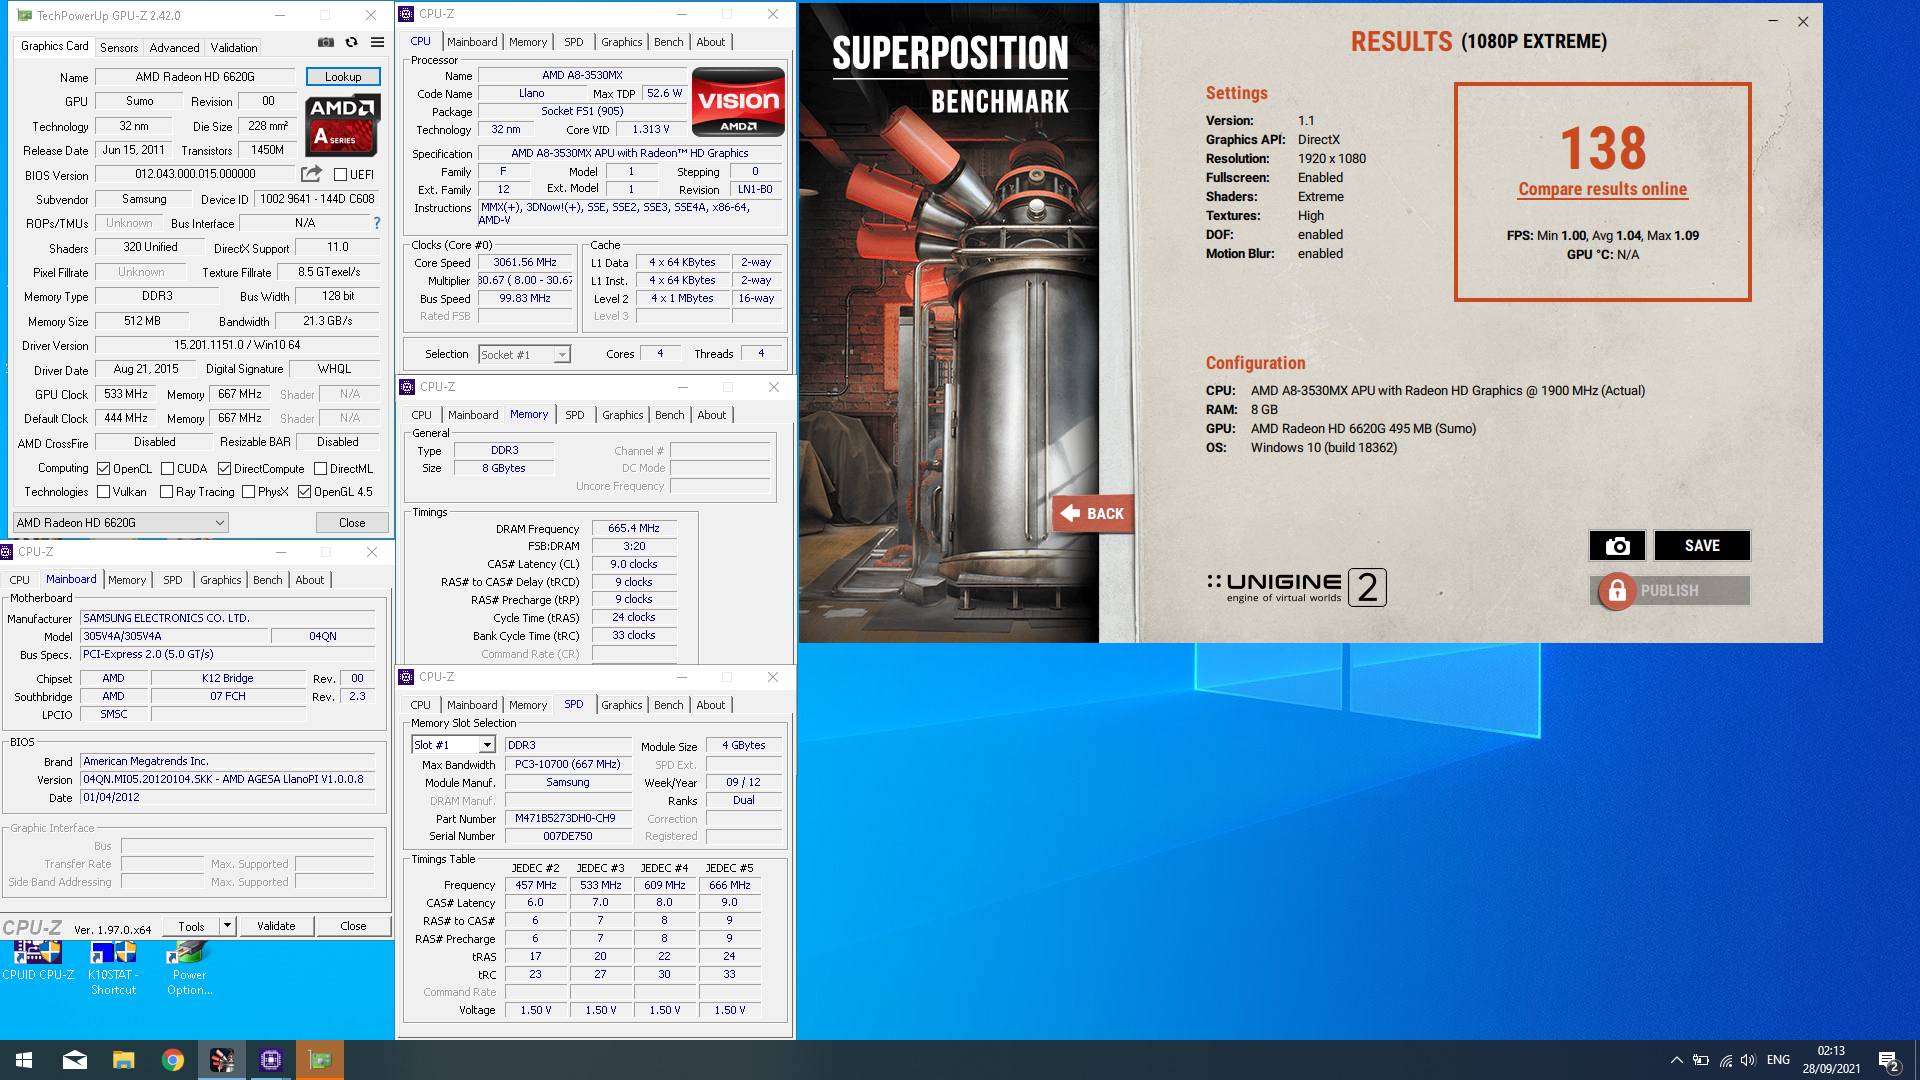The height and width of the screenshot is (1080, 1920).
Task: Toggle the OpenGL 4.5 checkbox
Action: (x=304, y=492)
